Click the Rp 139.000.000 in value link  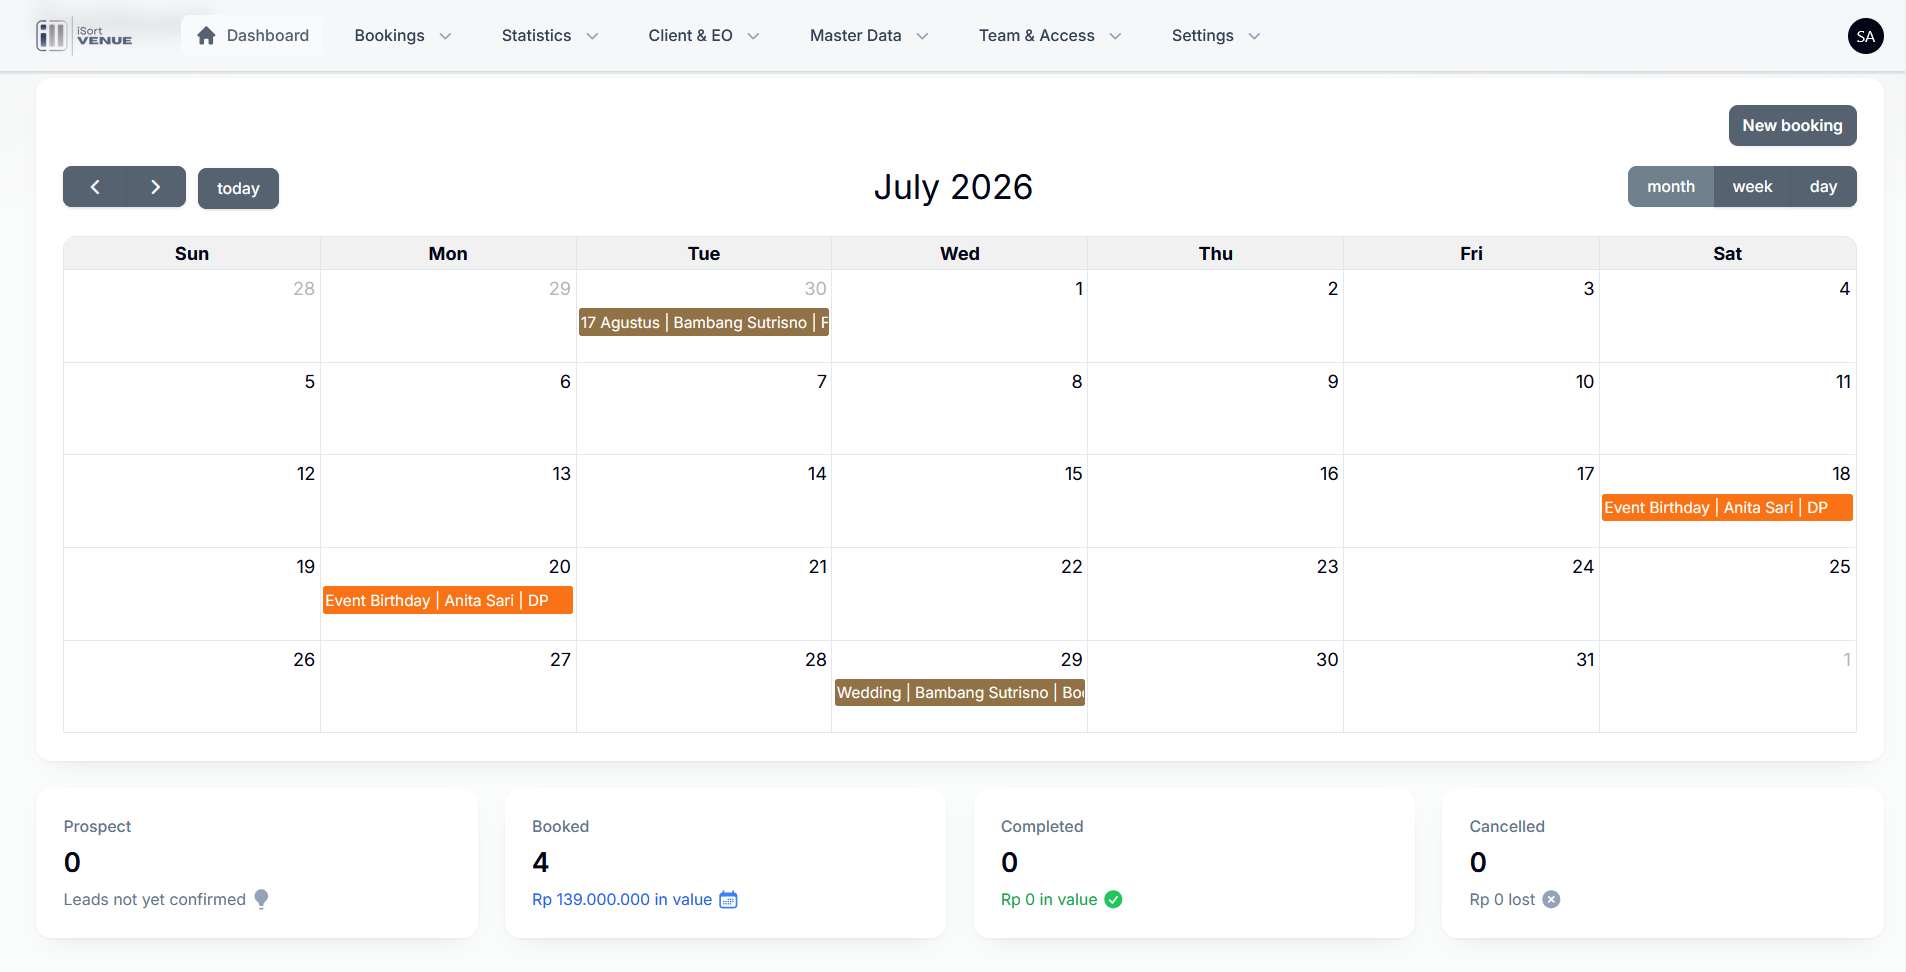(622, 899)
